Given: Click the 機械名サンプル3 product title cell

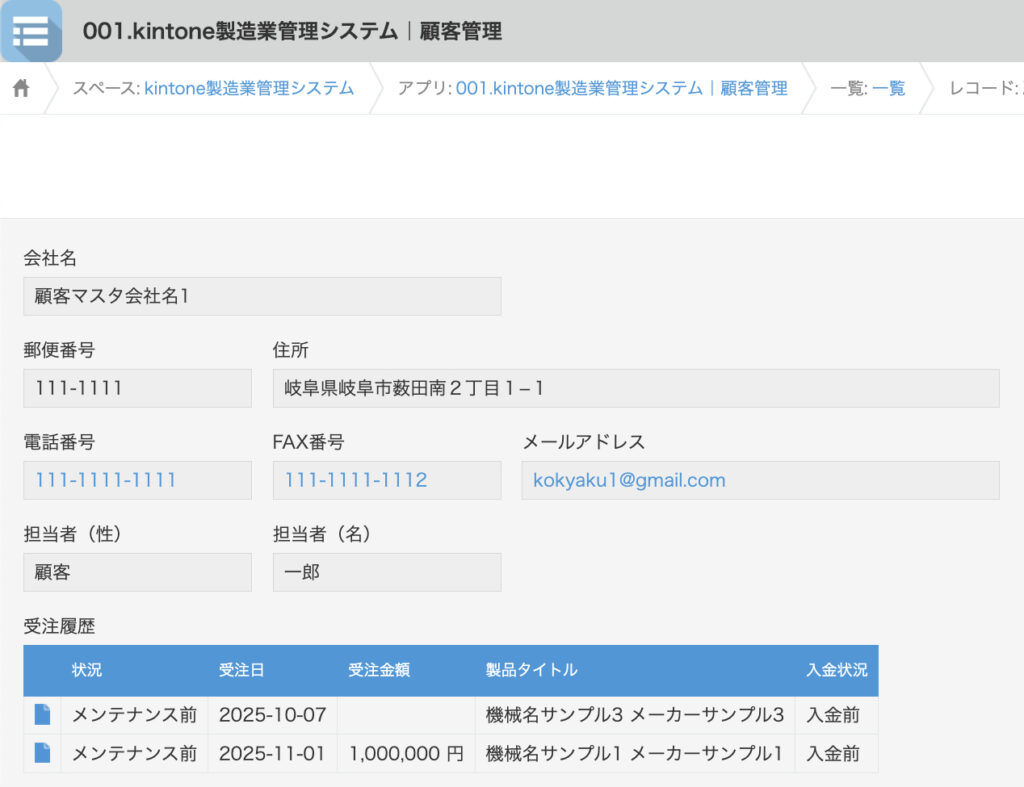Looking at the screenshot, I should click(x=634, y=715).
